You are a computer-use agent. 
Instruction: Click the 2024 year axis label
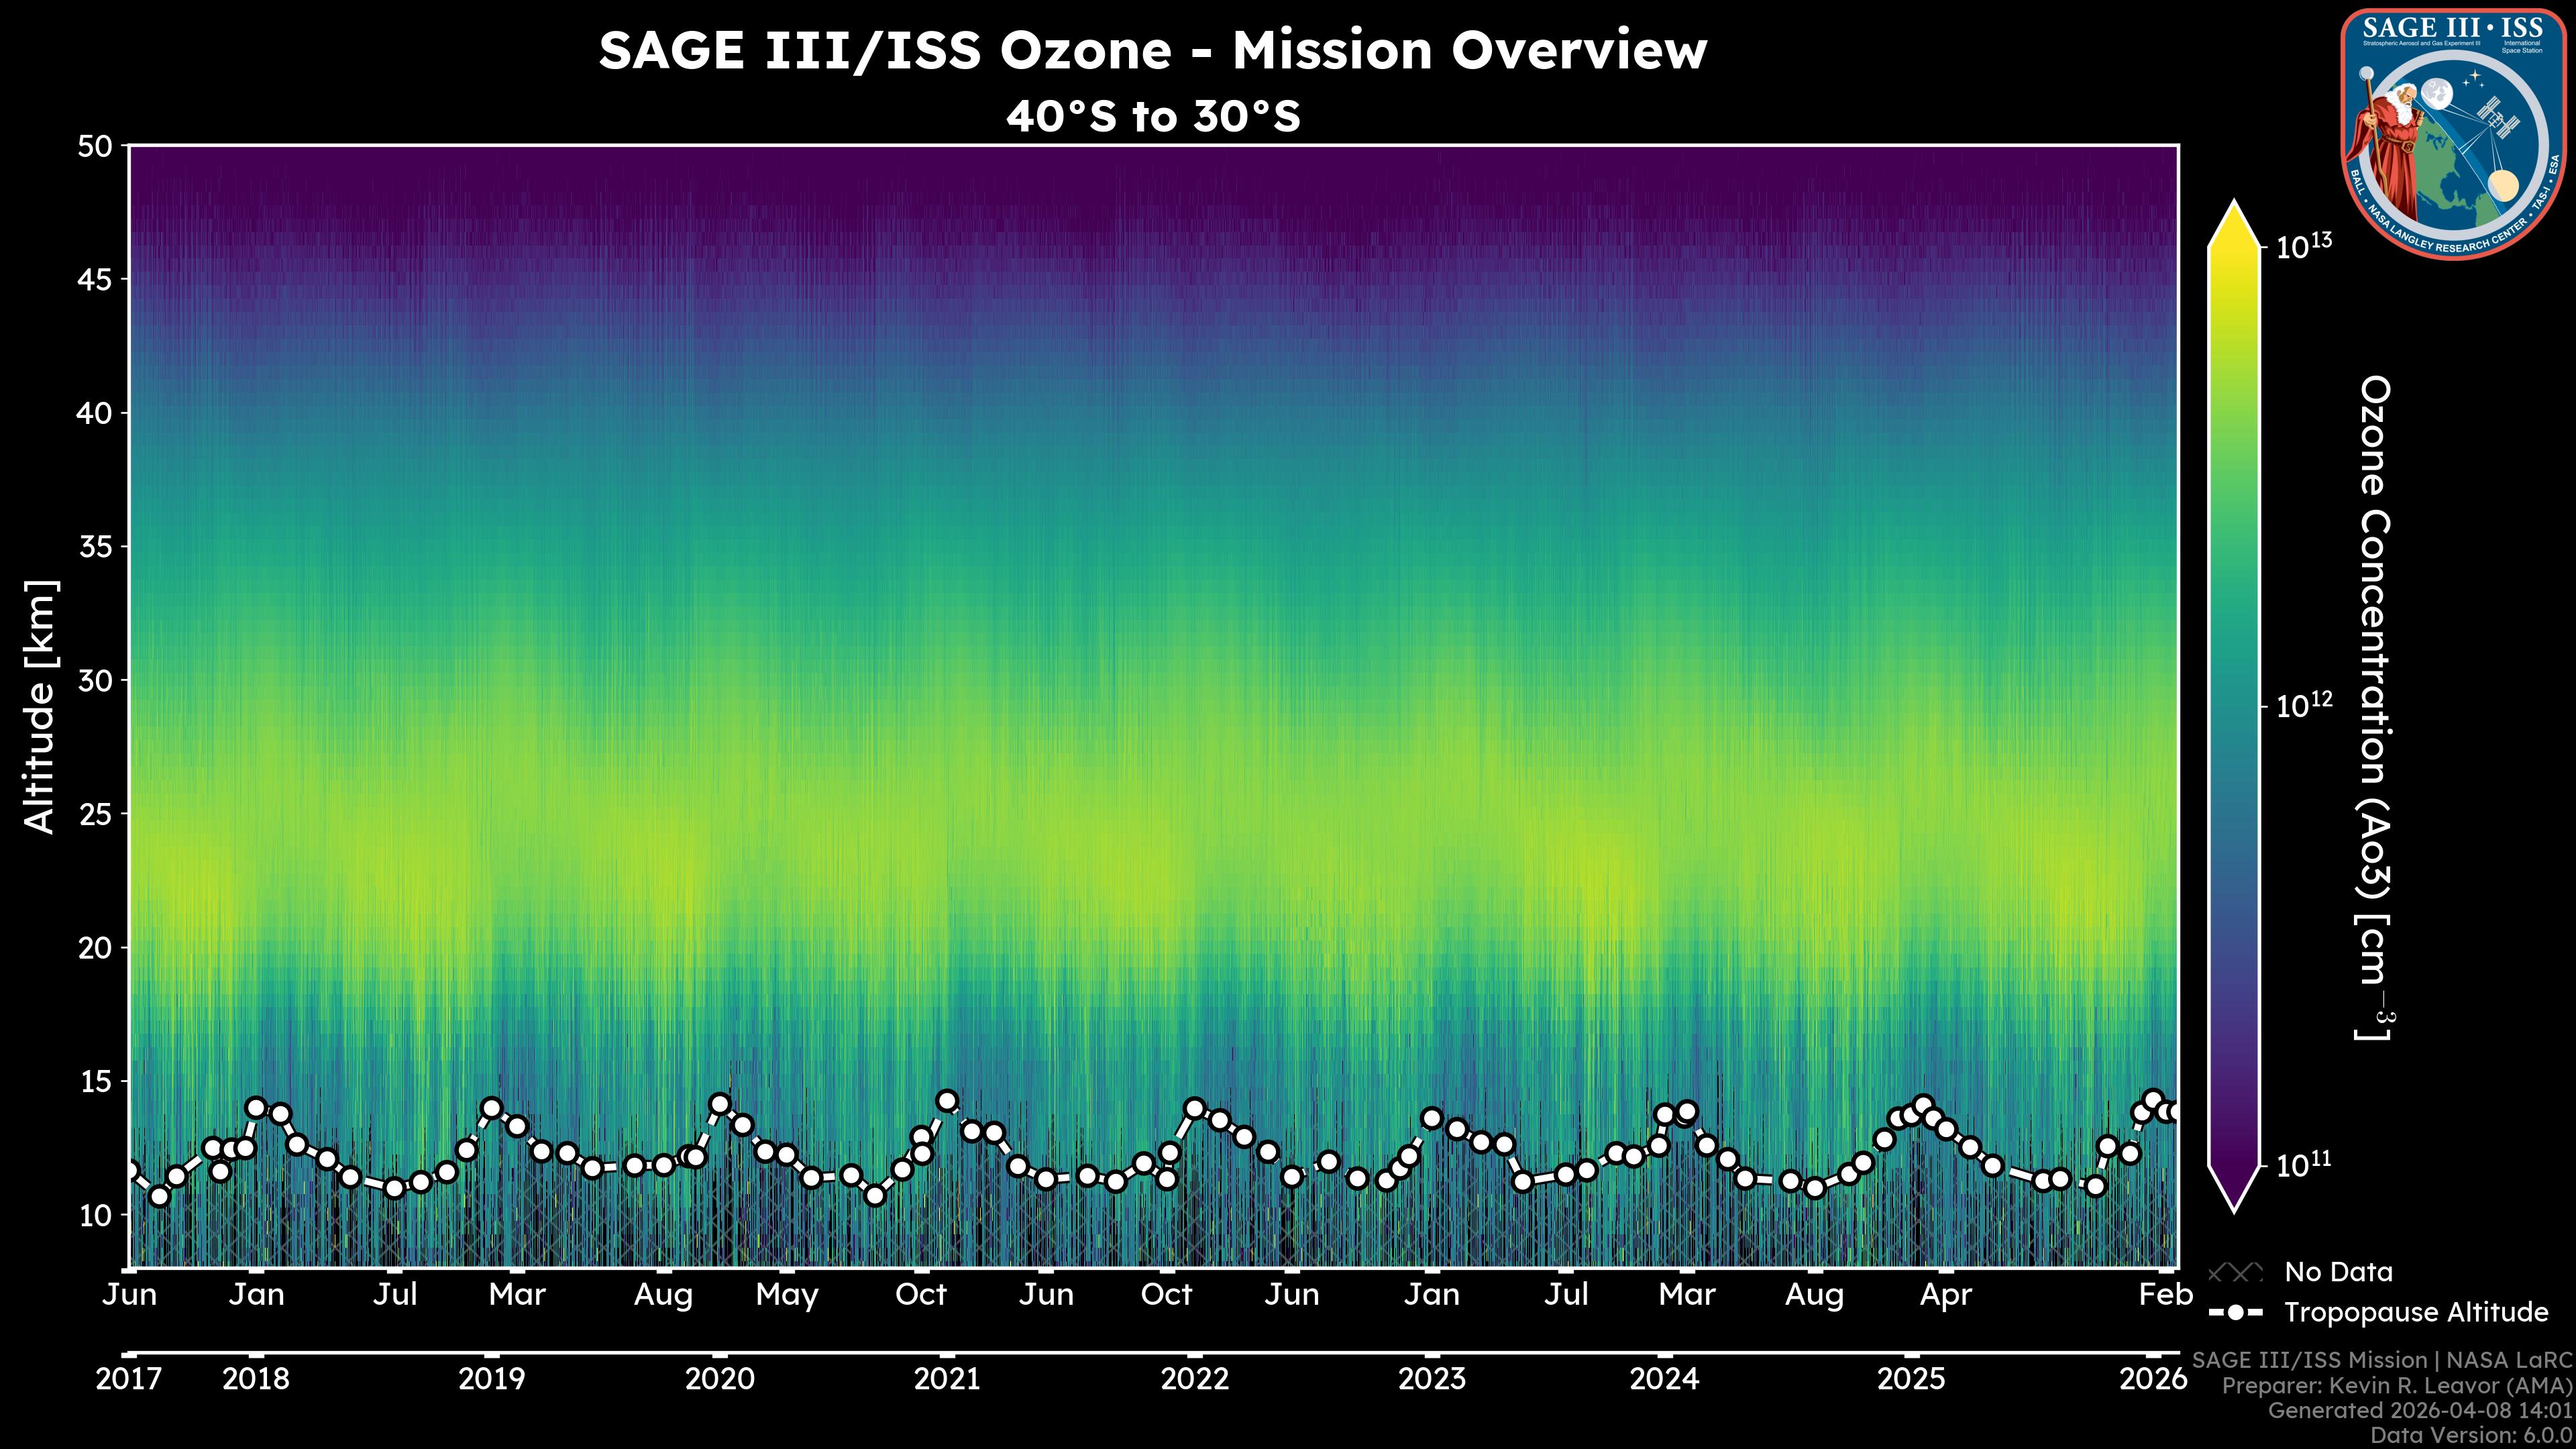[x=1664, y=1379]
